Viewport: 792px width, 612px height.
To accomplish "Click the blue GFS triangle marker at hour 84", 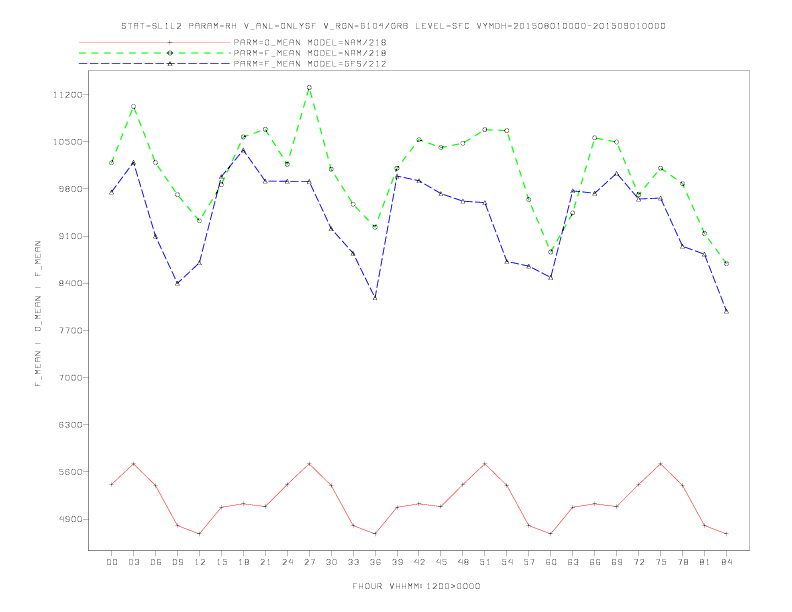I will [x=726, y=311].
